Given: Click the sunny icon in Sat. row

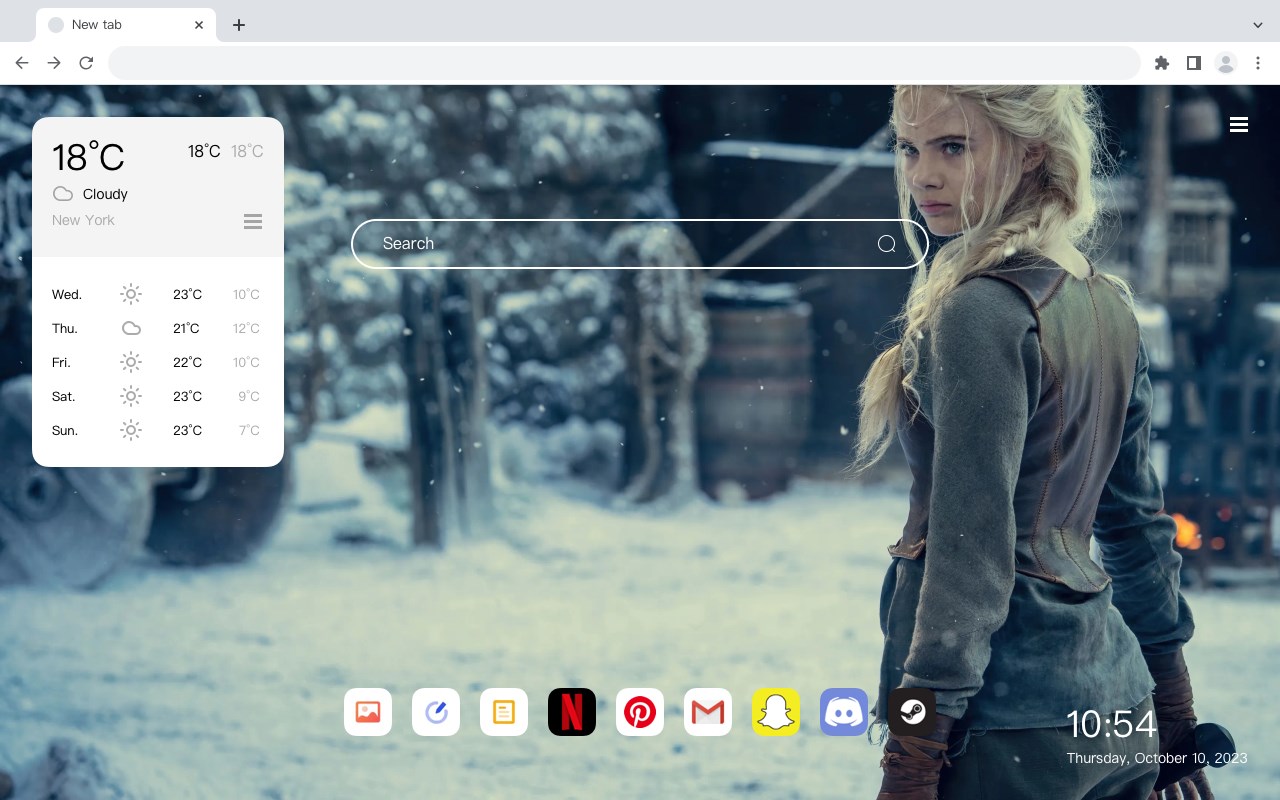Looking at the screenshot, I should pyautogui.click(x=131, y=396).
